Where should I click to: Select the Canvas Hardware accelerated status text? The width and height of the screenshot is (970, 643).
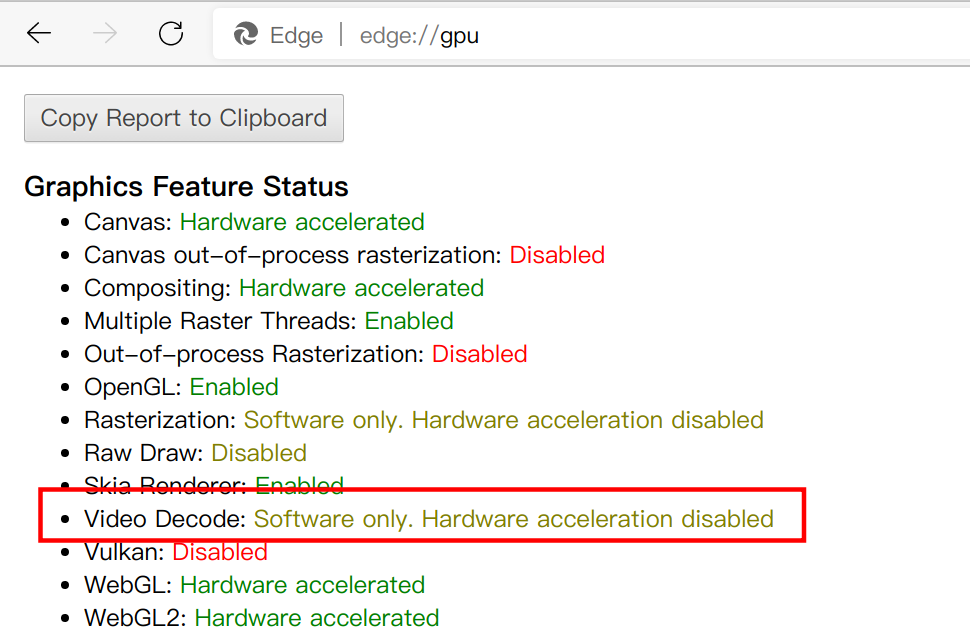302,222
